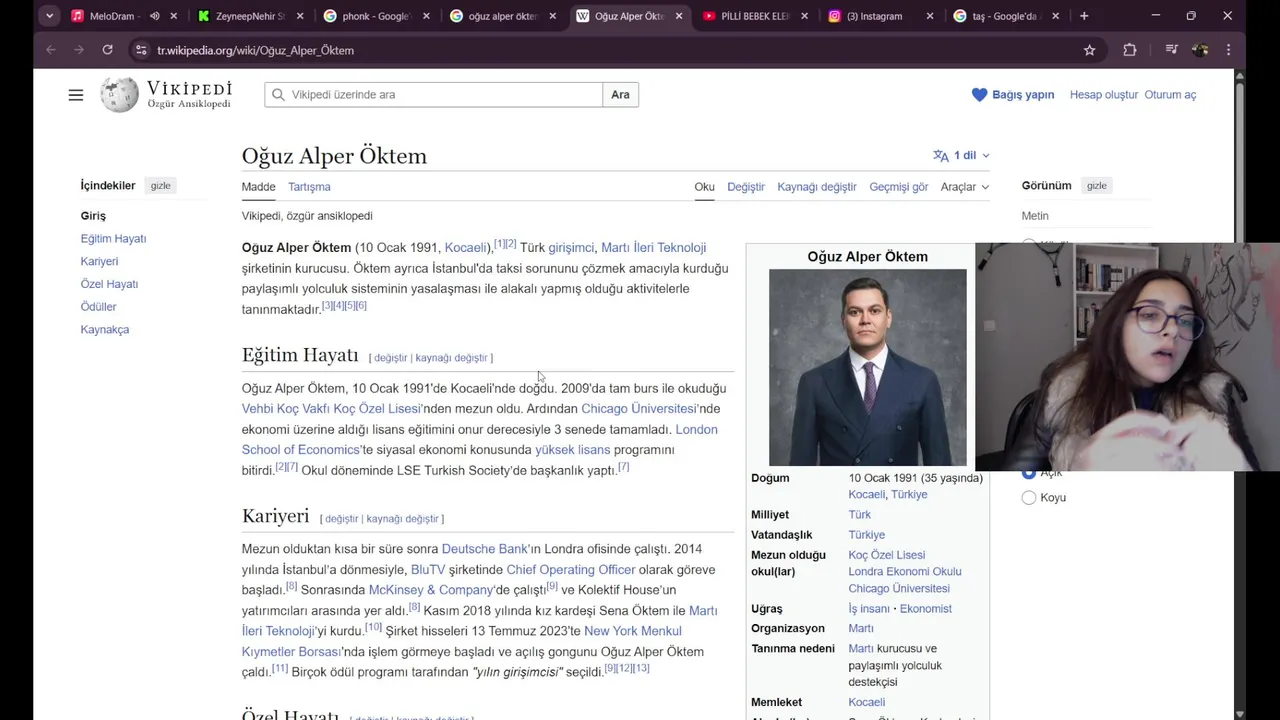Hide the İçindekiler contents sidebar
Viewport: 1280px width, 720px height.
pyautogui.click(x=161, y=186)
